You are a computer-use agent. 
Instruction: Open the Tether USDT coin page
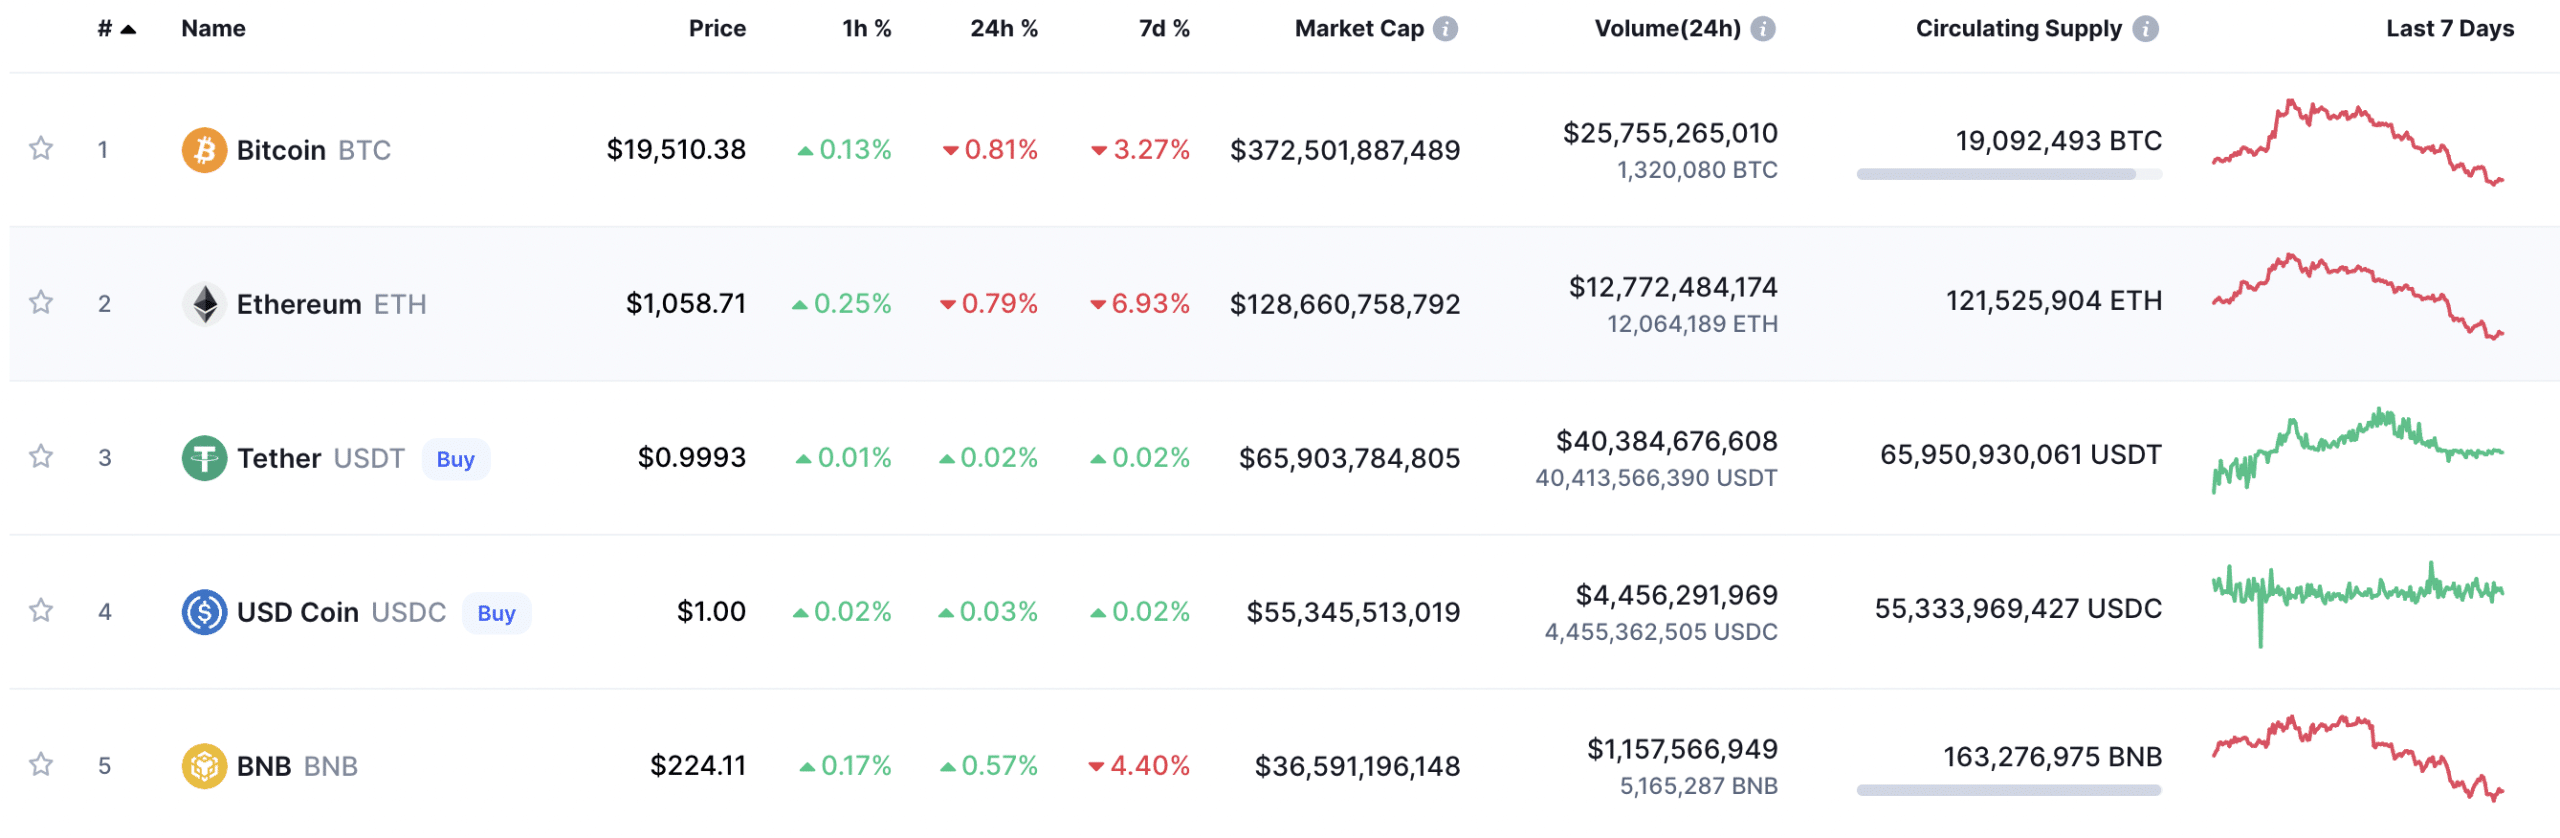pos(320,458)
